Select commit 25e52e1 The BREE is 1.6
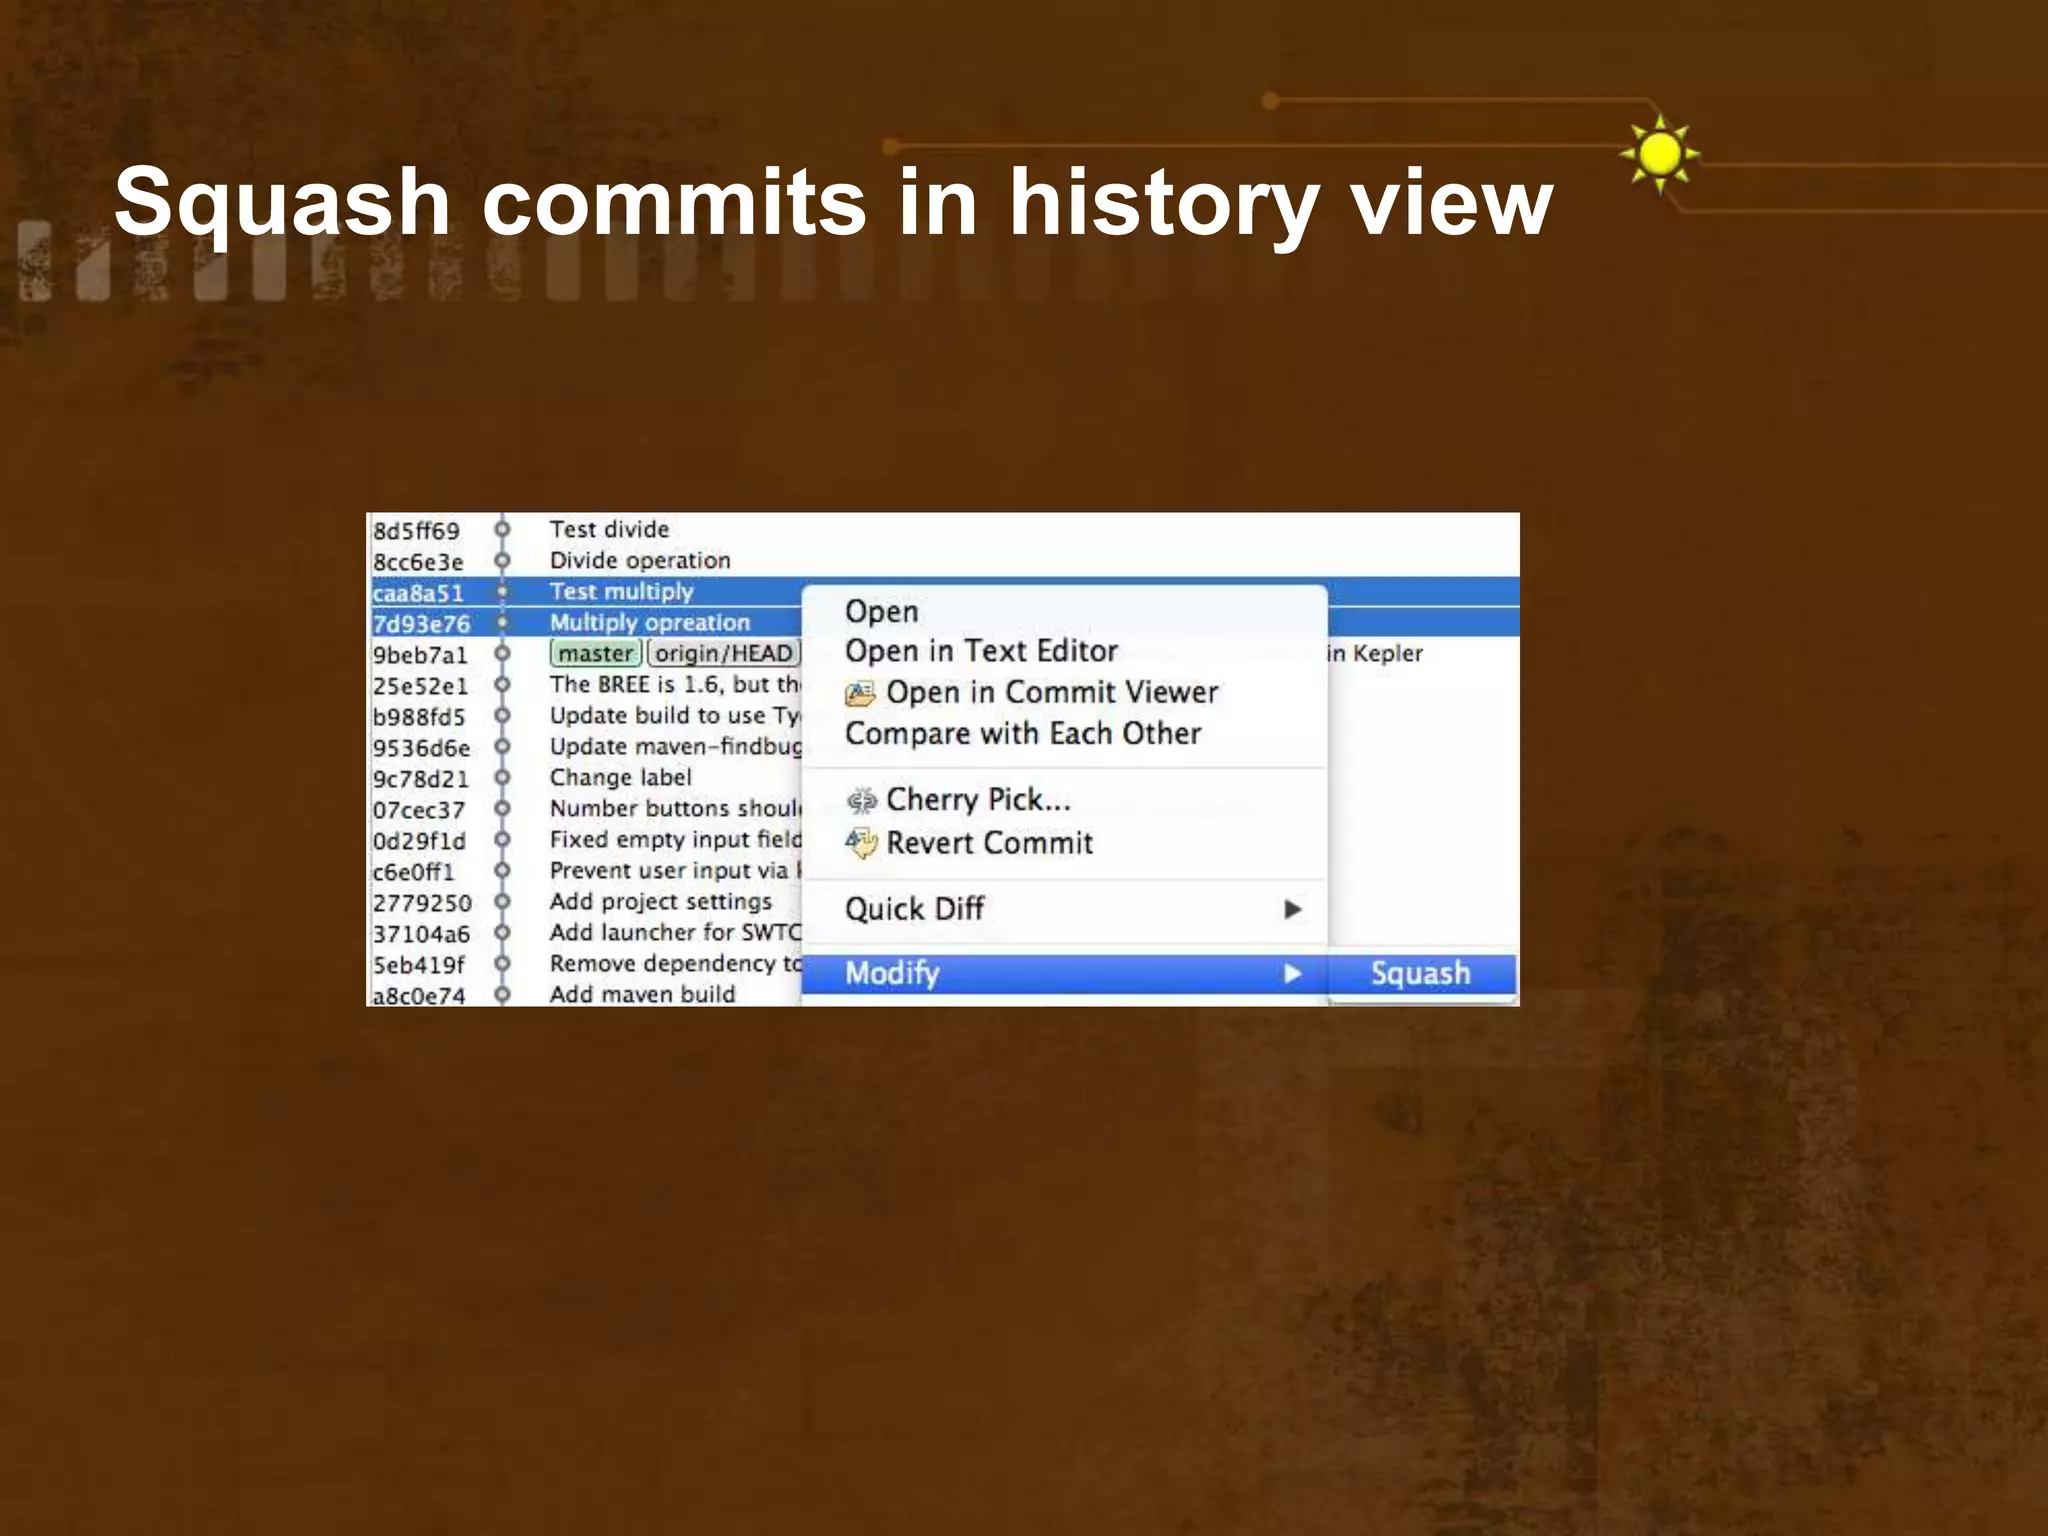This screenshot has height=1536, width=2048. coord(586,685)
